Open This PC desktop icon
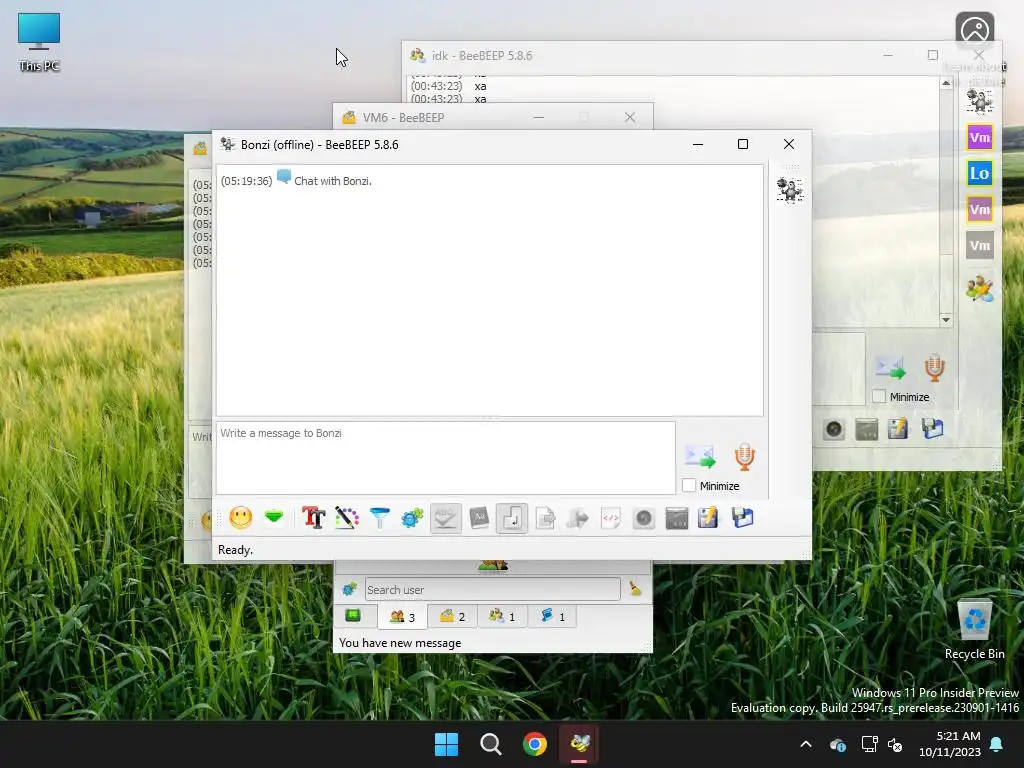This screenshot has height=768, width=1024. pyautogui.click(x=39, y=42)
